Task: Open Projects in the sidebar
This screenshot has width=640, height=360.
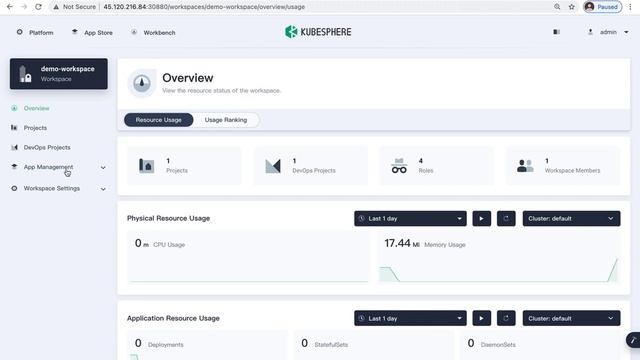Action: pos(35,128)
